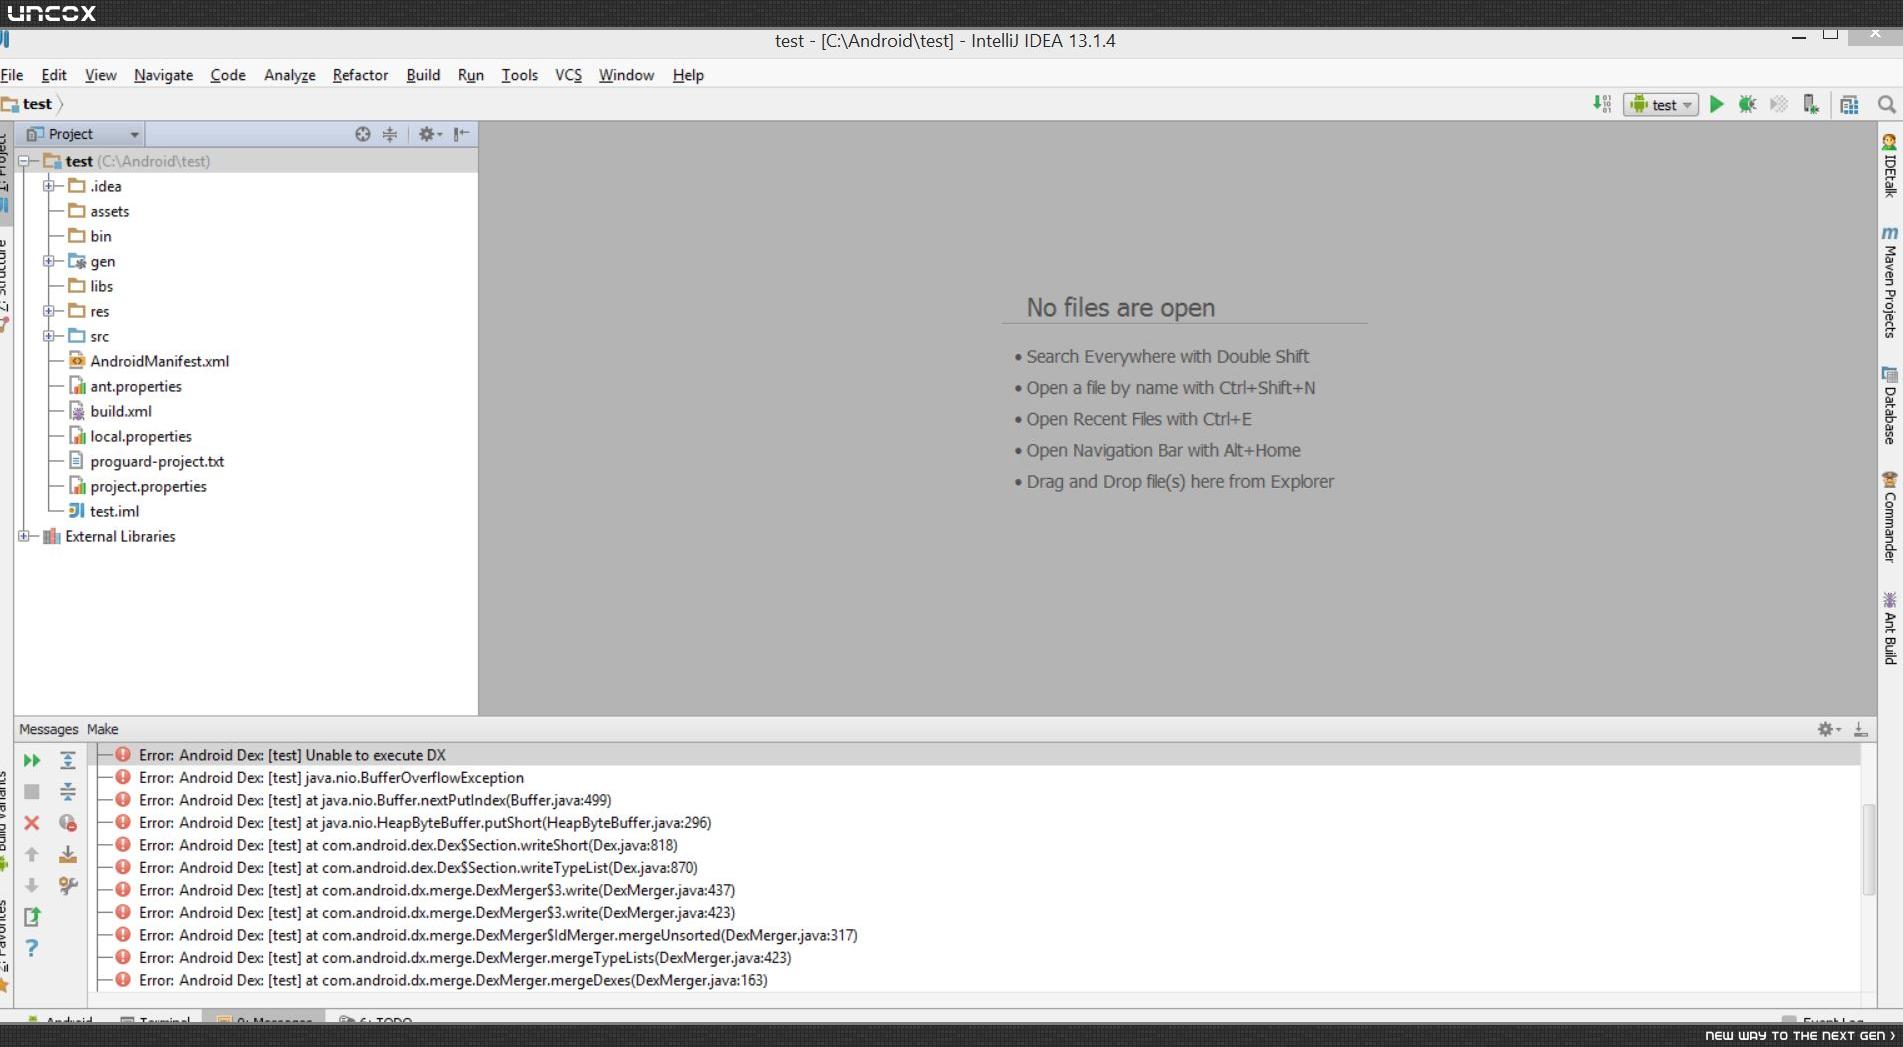This screenshot has width=1903, height=1047.
Task: Expand External Libraries node
Action: (x=23, y=536)
